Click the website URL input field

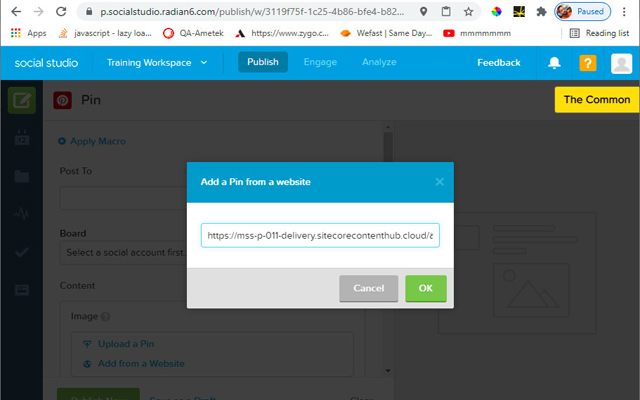click(320, 235)
